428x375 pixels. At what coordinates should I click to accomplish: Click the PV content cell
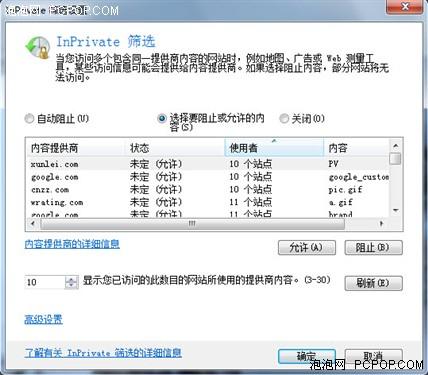click(x=333, y=164)
